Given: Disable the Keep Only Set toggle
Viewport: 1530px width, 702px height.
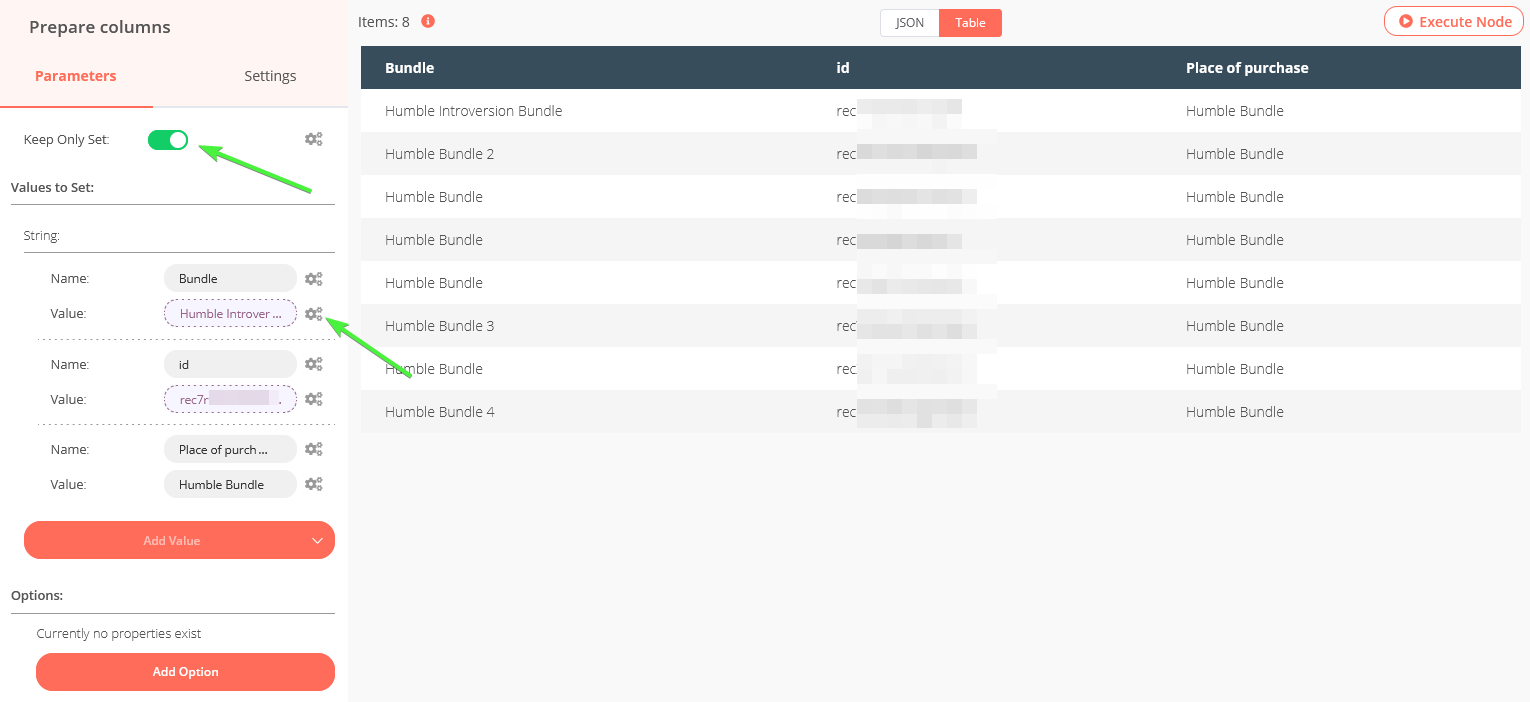Looking at the screenshot, I should pyautogui.click(x=168, y=140).
